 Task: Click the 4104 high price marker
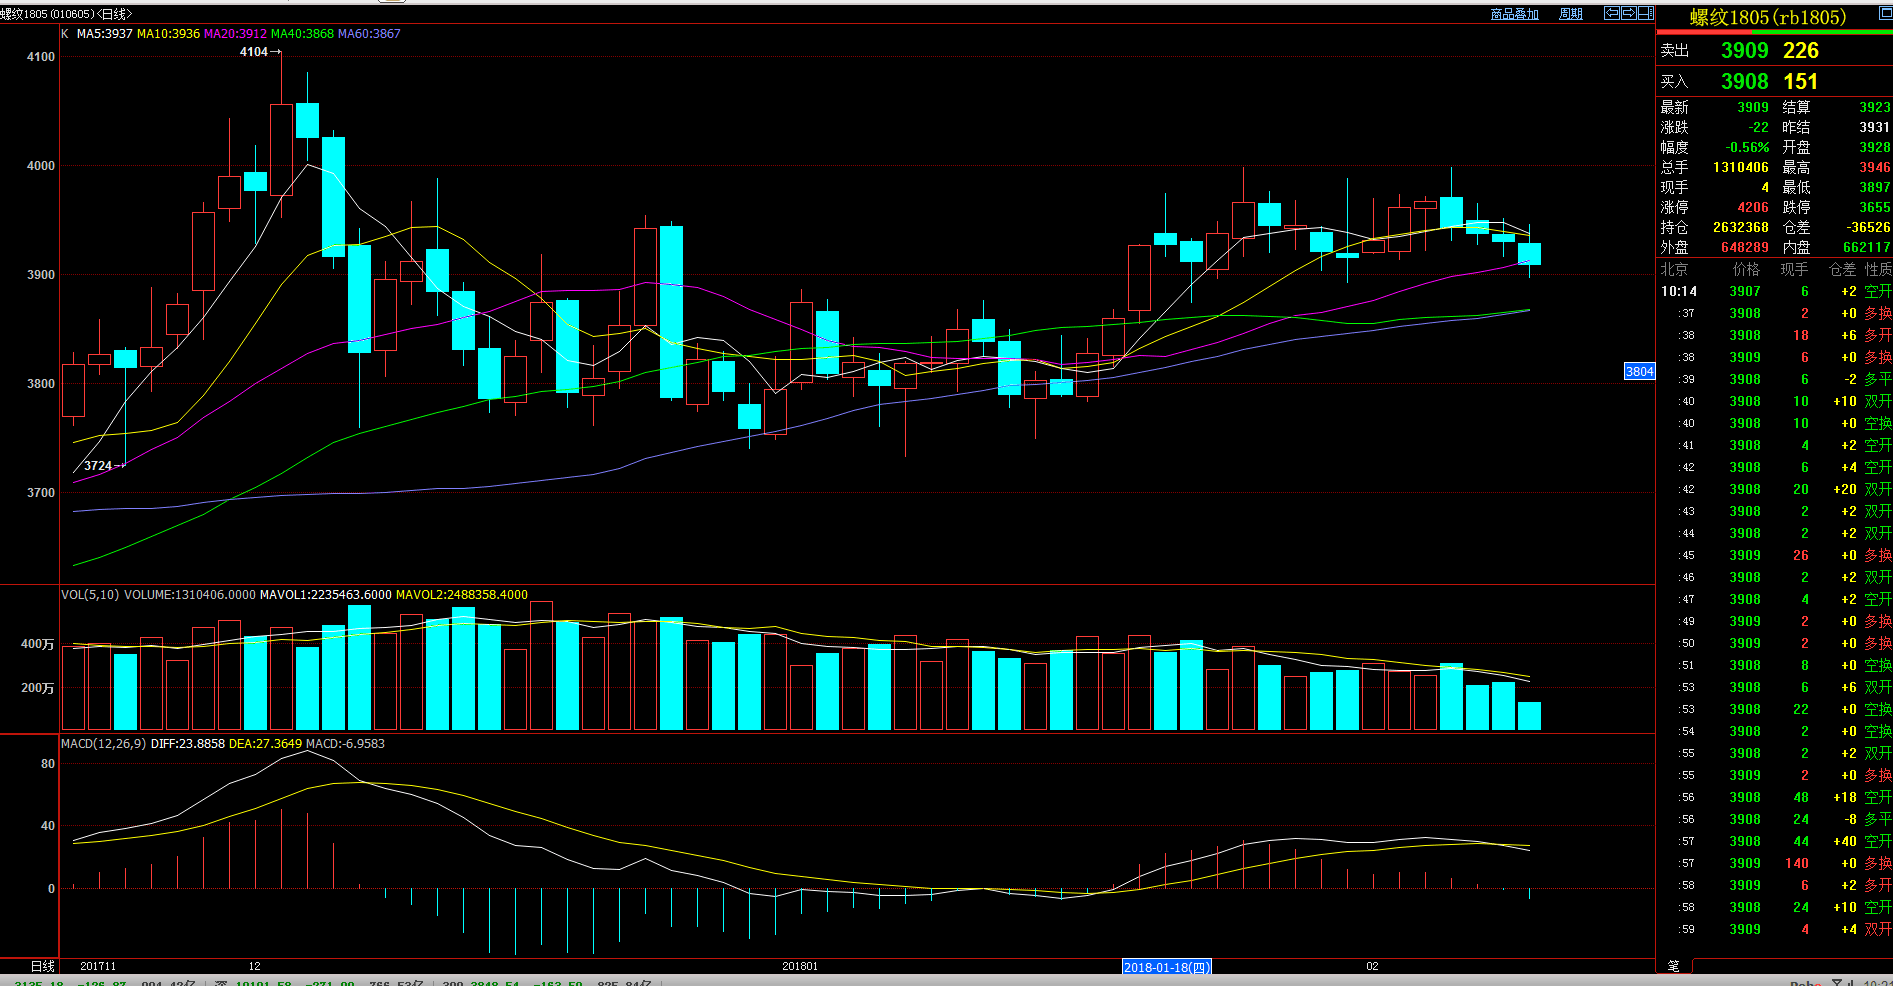point(254,52)
